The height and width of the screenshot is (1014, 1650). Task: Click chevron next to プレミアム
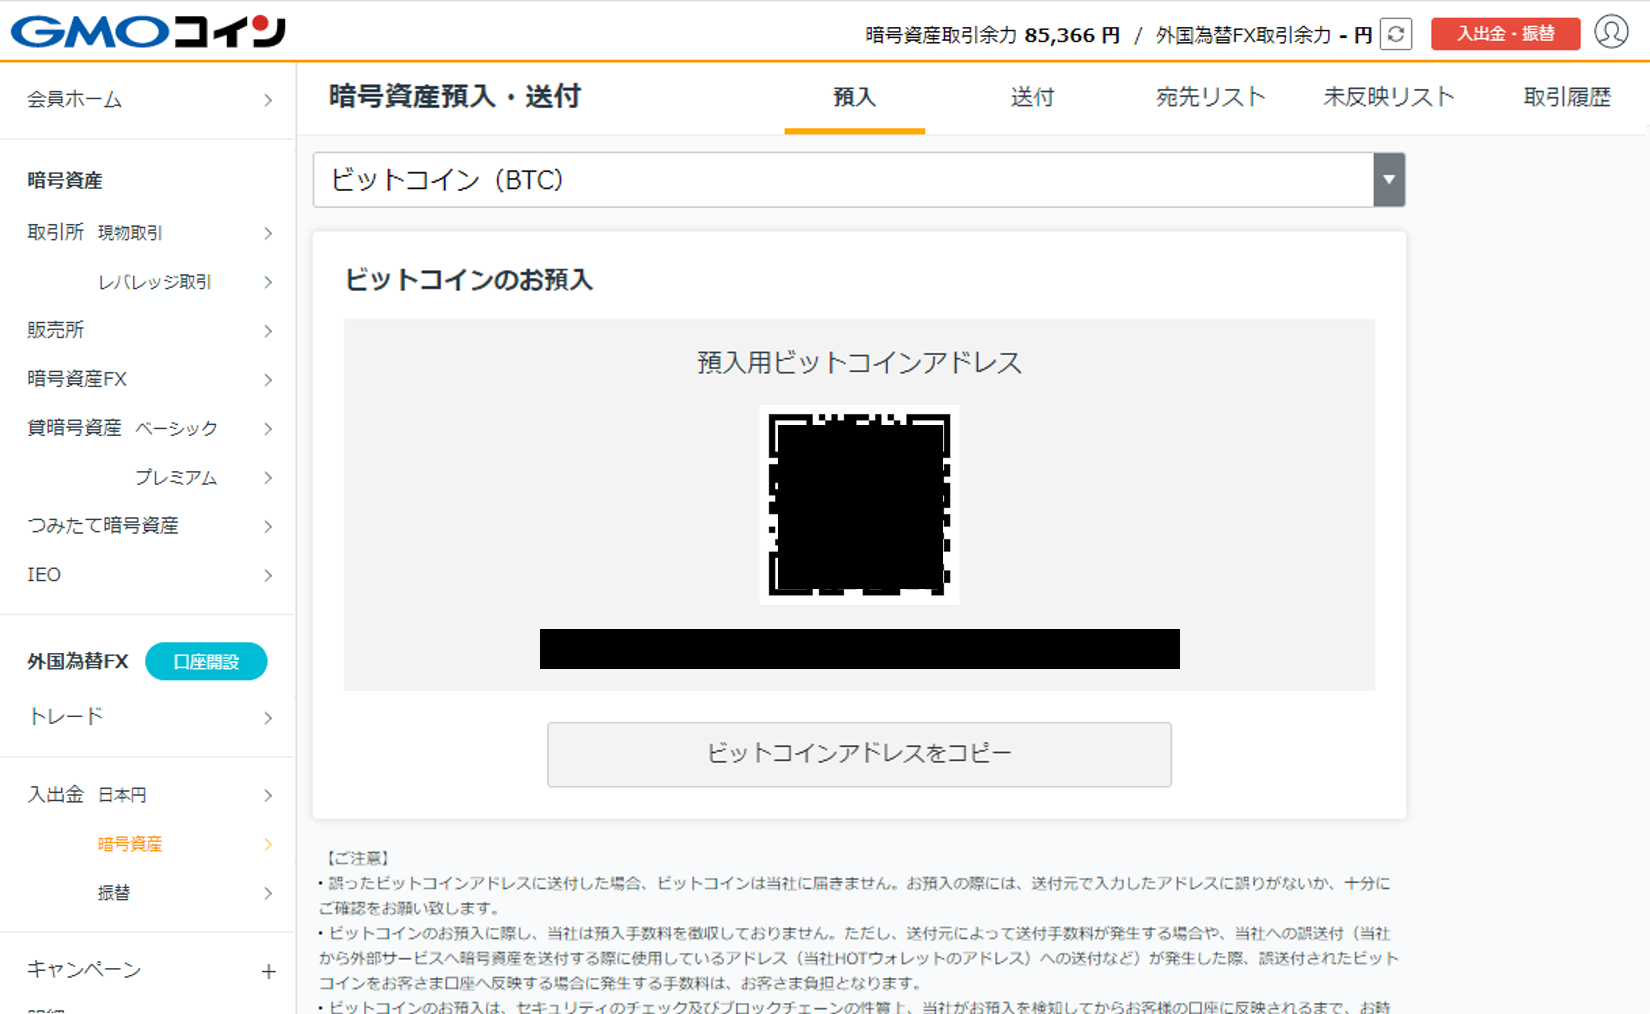click(268, 478)
